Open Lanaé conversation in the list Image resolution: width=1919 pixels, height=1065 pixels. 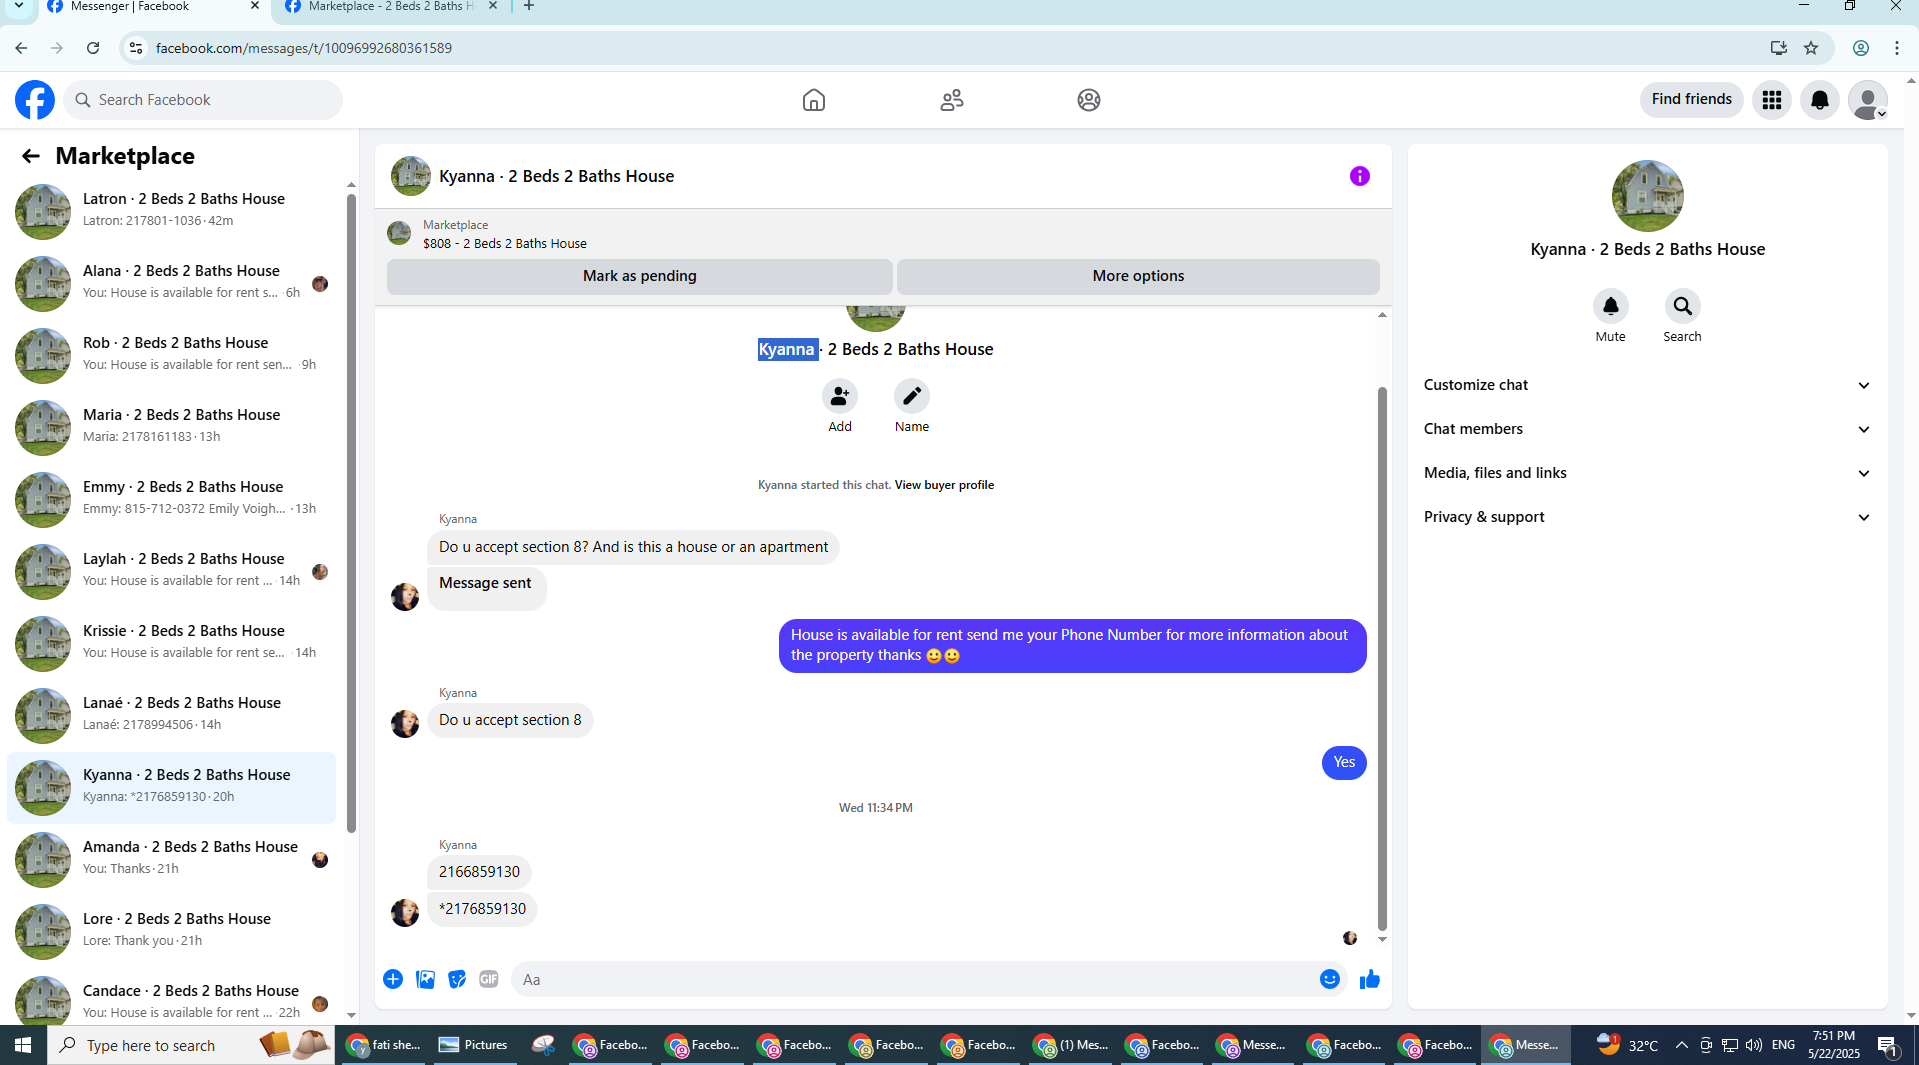[x=172, y=715]
